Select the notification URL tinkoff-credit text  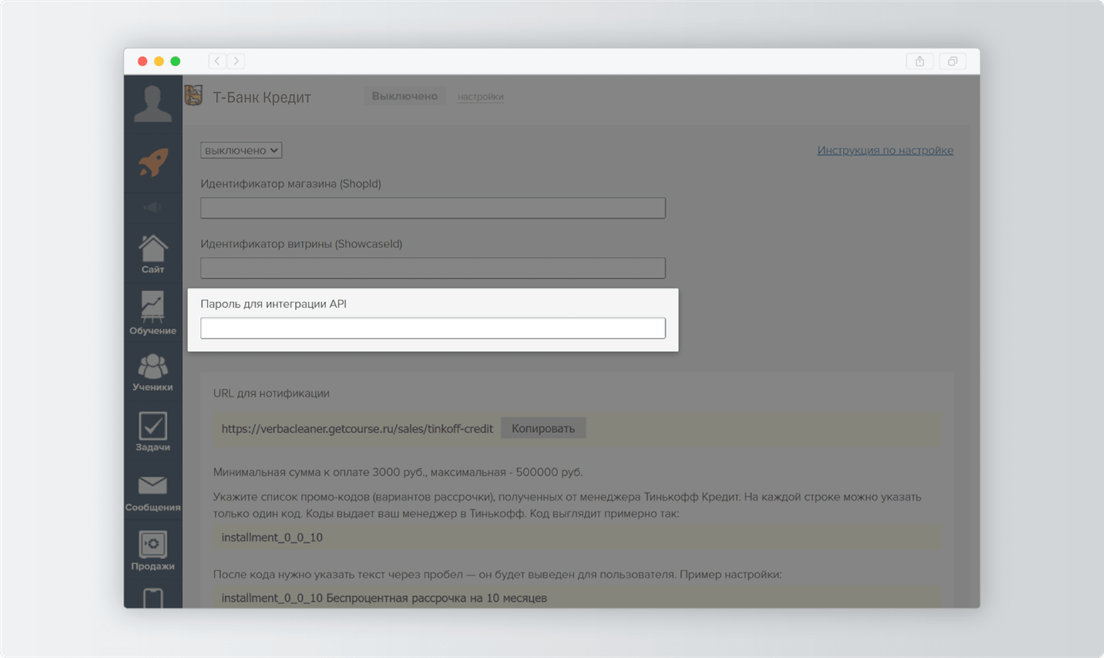(357, 429)
